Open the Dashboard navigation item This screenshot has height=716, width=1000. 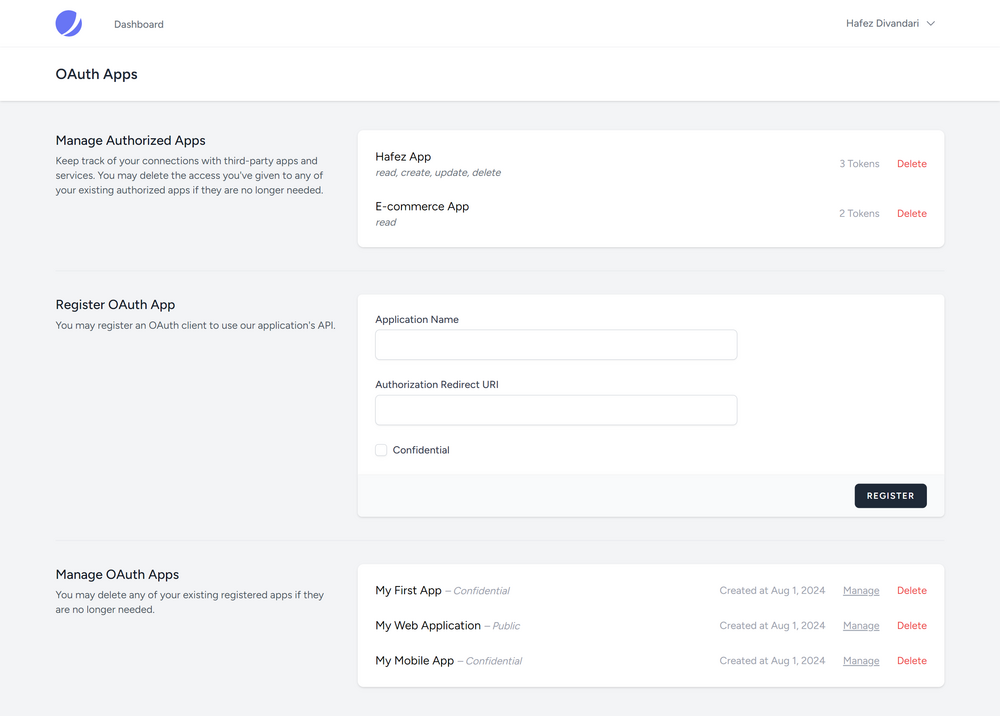click(x=138, y=24)
